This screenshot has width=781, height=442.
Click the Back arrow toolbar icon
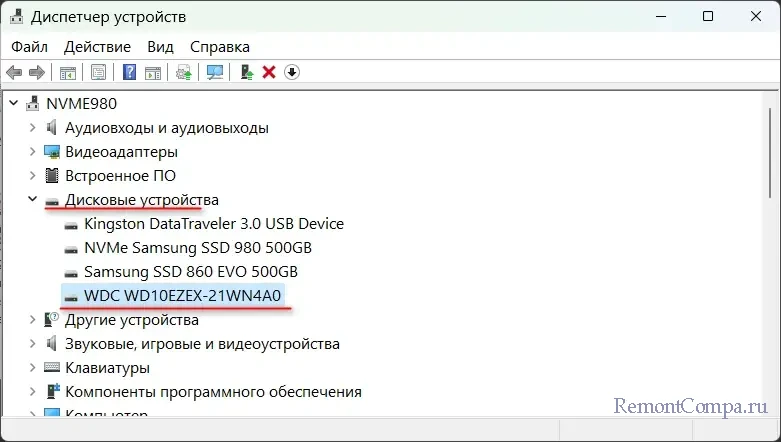tap(14, 72)
